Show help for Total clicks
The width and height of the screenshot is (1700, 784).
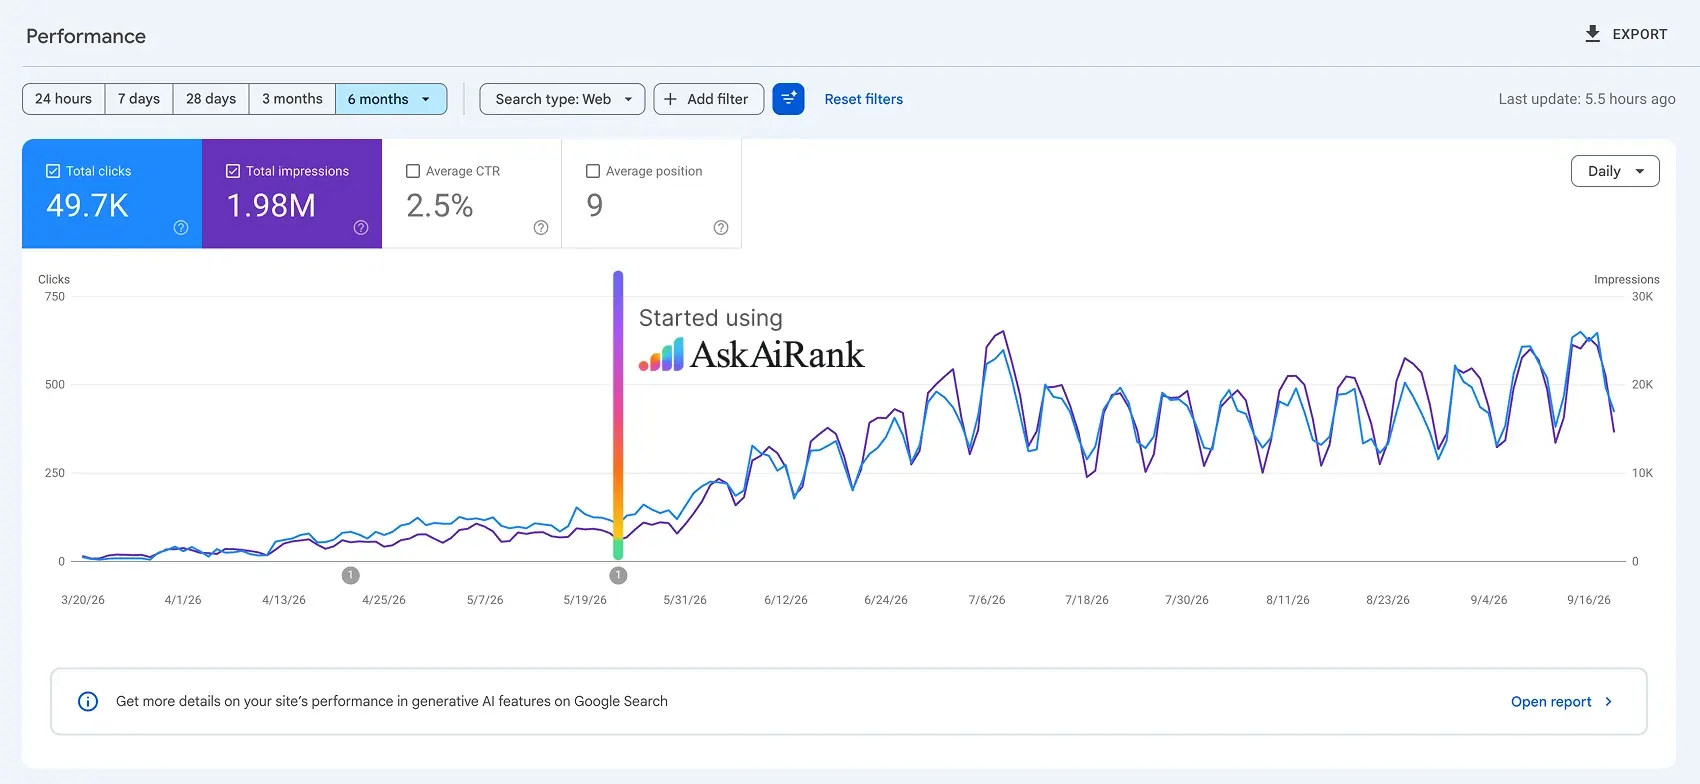click(x=181, y=228)
